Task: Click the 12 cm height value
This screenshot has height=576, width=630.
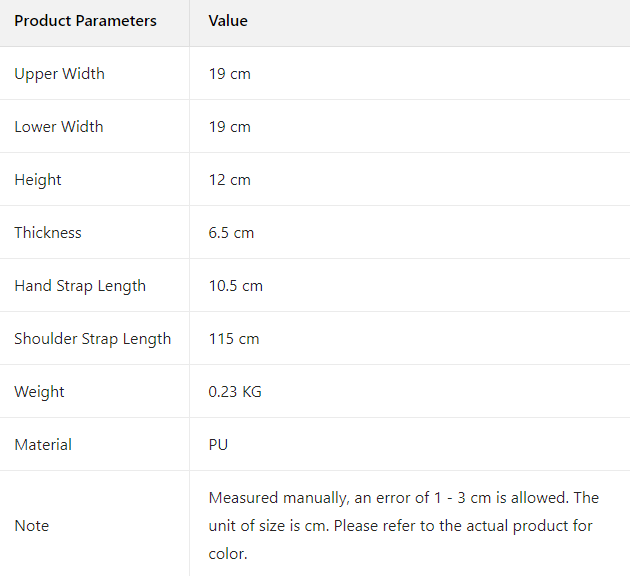Action: tap(230, 180)
